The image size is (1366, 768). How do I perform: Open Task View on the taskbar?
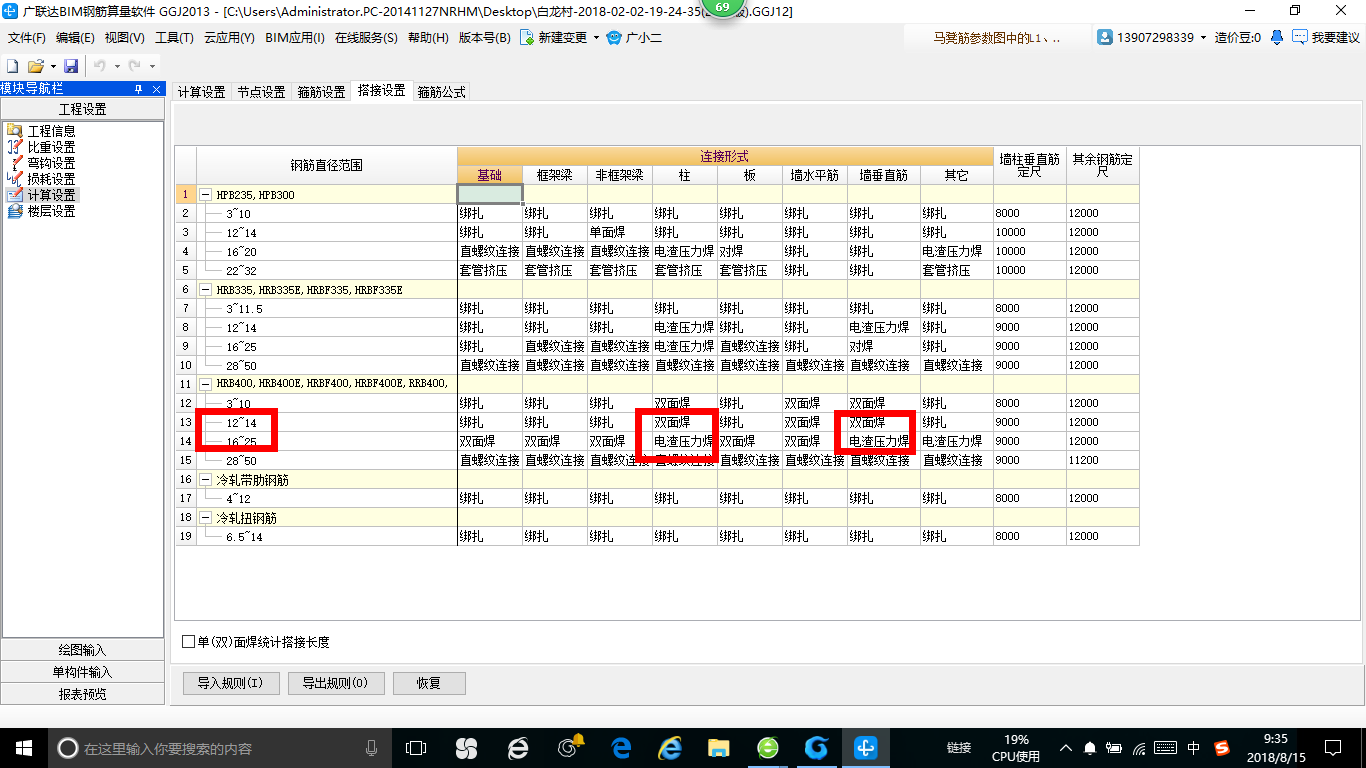click(x=416, y=747)
